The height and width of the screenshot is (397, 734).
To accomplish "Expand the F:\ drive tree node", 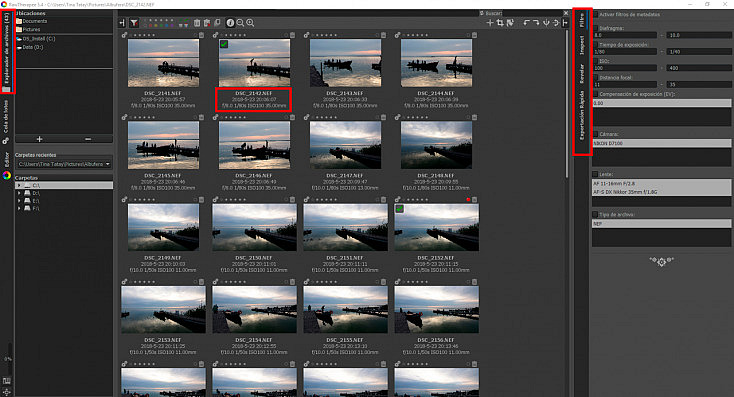I will (19, 208).
